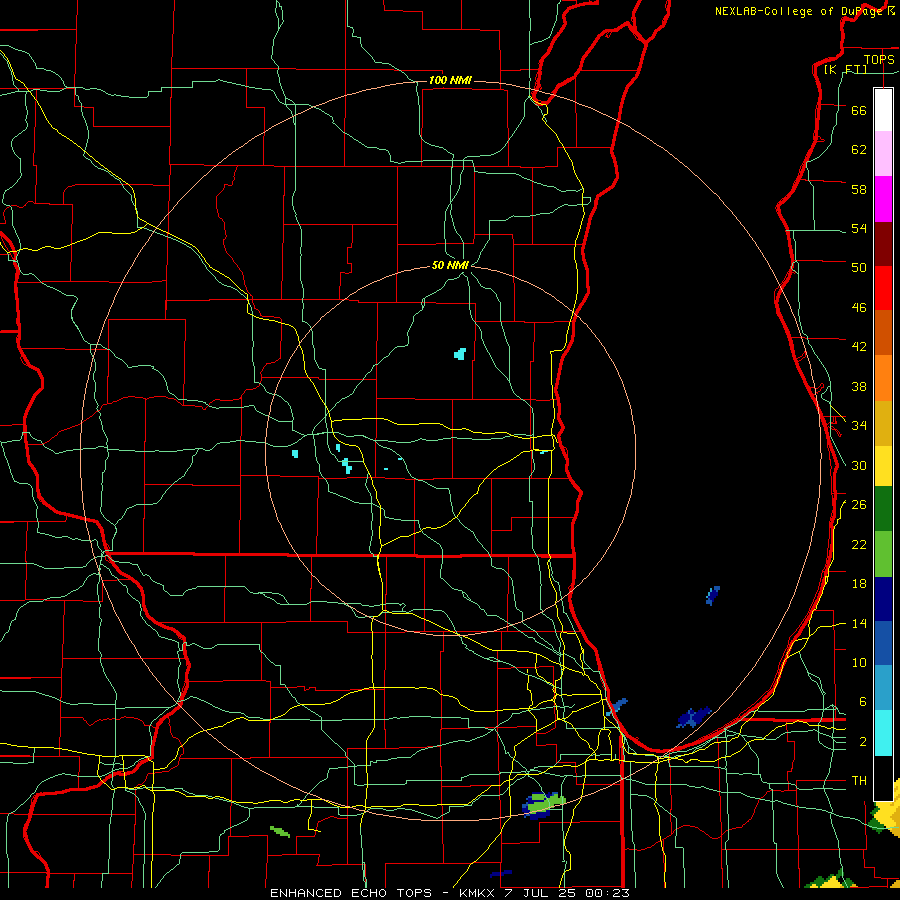The width and height of the screenshot is (900, 900).
Task: Click the "58" legend value
Action: pos(859,189)
